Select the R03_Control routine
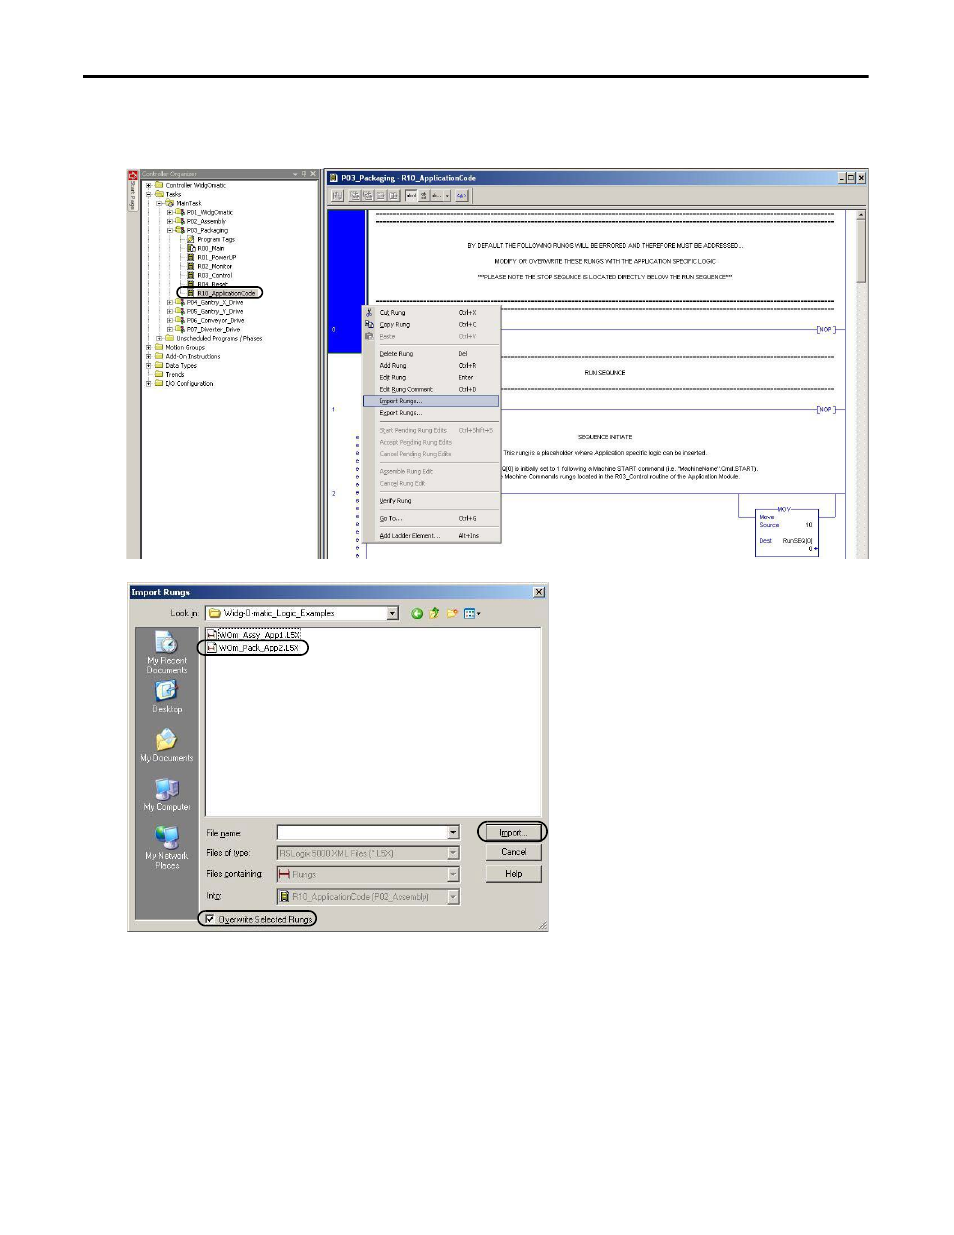The width and height of the screenshot is (954, 1235). click(210, 275)
